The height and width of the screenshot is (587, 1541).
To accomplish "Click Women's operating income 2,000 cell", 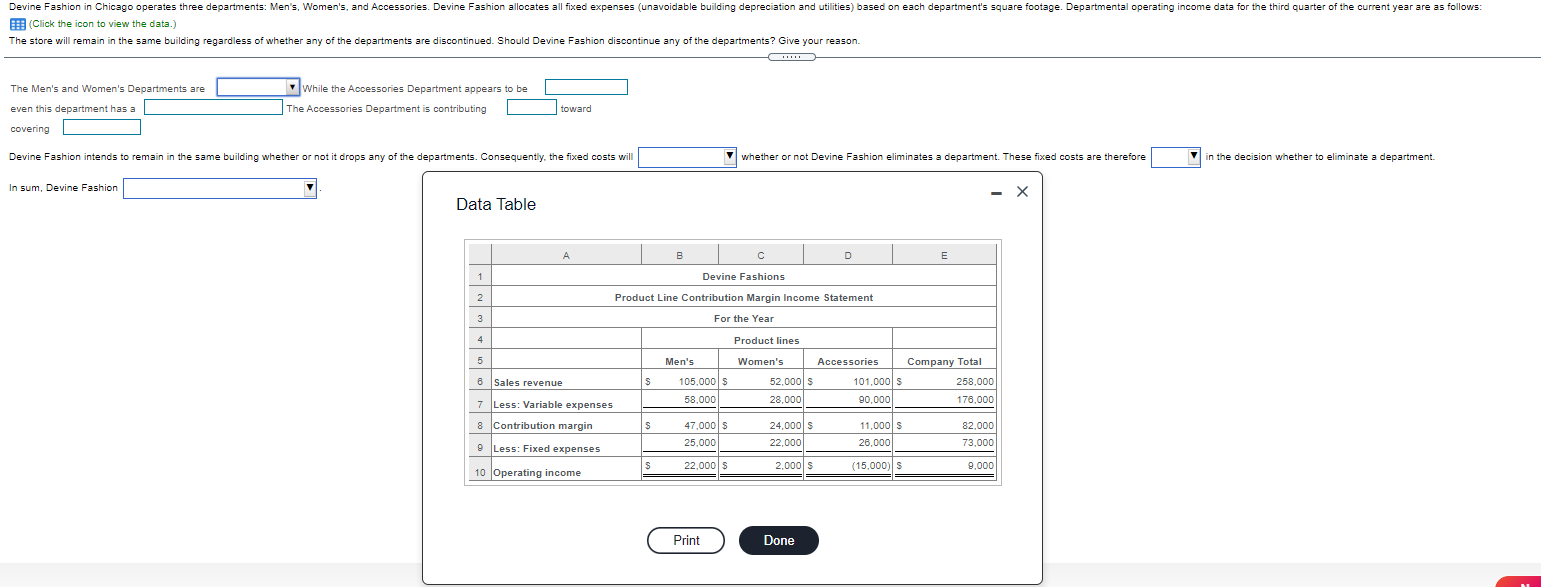I will (x=760, y=466).
